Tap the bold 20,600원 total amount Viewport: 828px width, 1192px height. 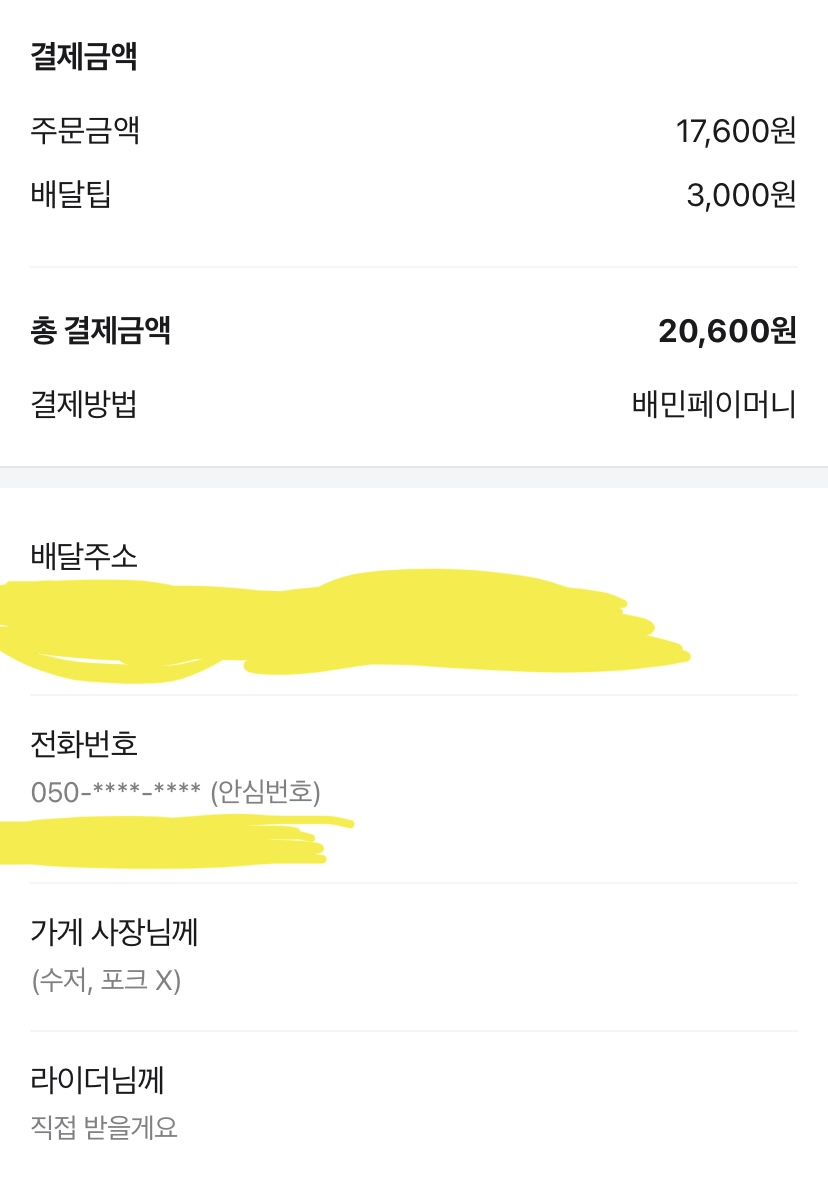click(727, 331)
